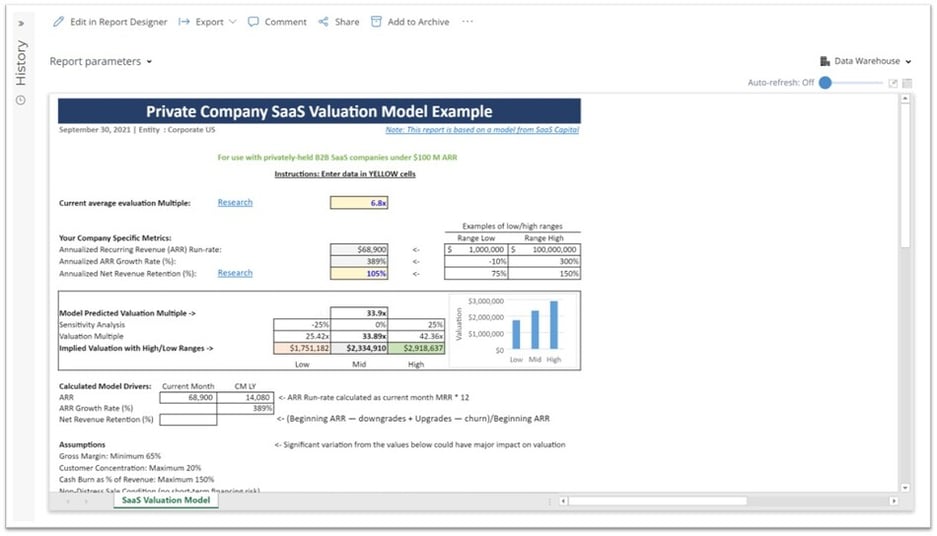This screenshot has height=536, width=937.
Task: Click the 1,000,000 Range Low cell
Action: coord(476,250)
